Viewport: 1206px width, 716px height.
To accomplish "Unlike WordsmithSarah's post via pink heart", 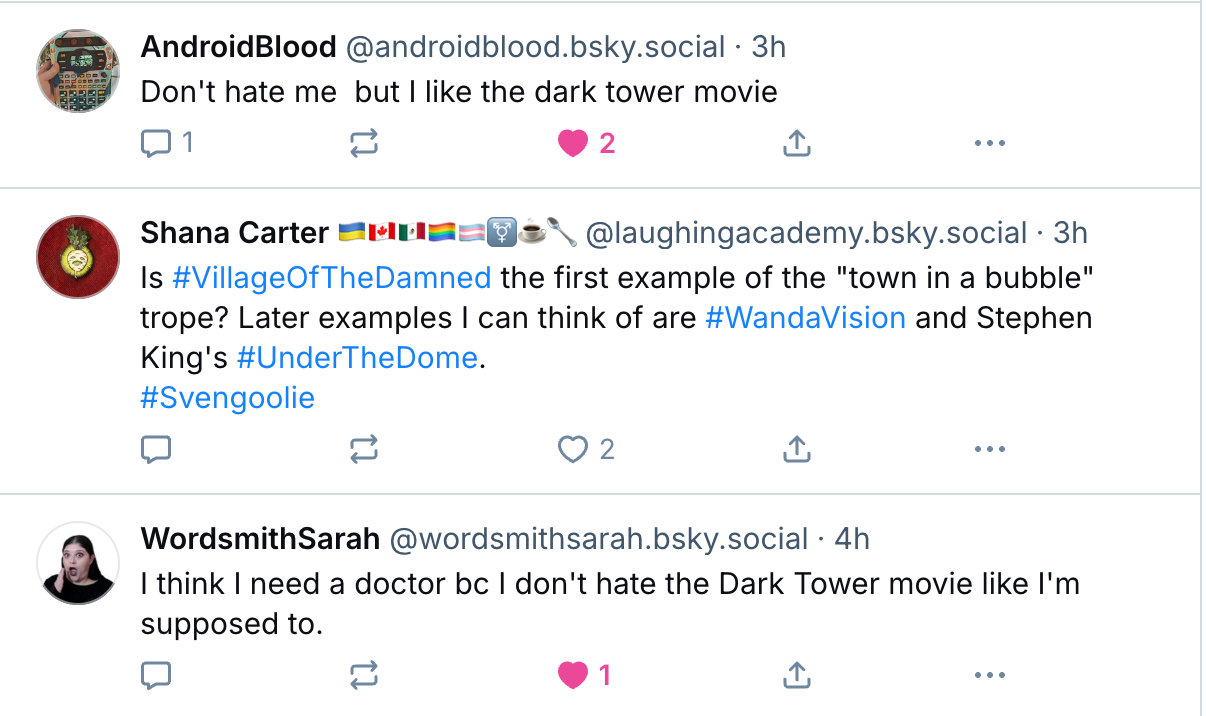I will (573, 676).
